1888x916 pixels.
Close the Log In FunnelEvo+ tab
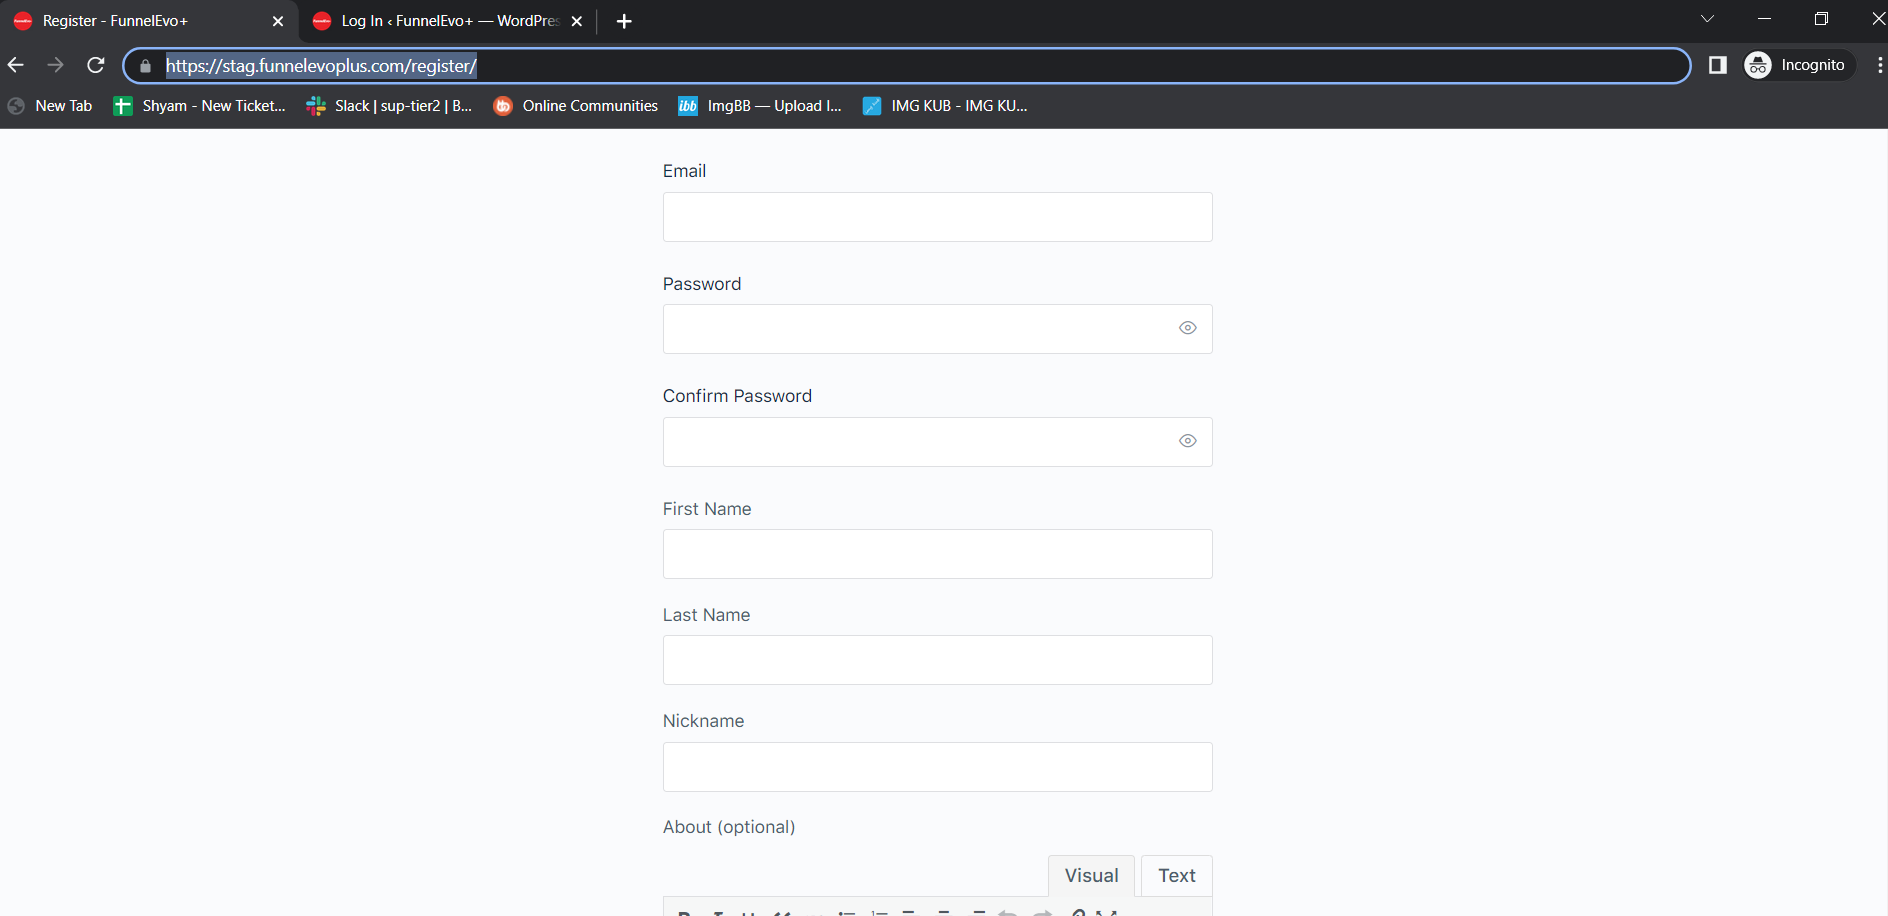(x=576, y=21)
